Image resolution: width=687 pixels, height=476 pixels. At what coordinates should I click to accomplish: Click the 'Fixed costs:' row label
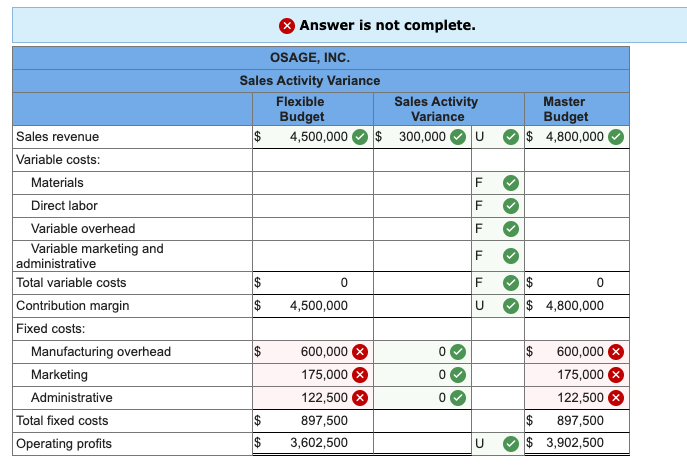50,329
